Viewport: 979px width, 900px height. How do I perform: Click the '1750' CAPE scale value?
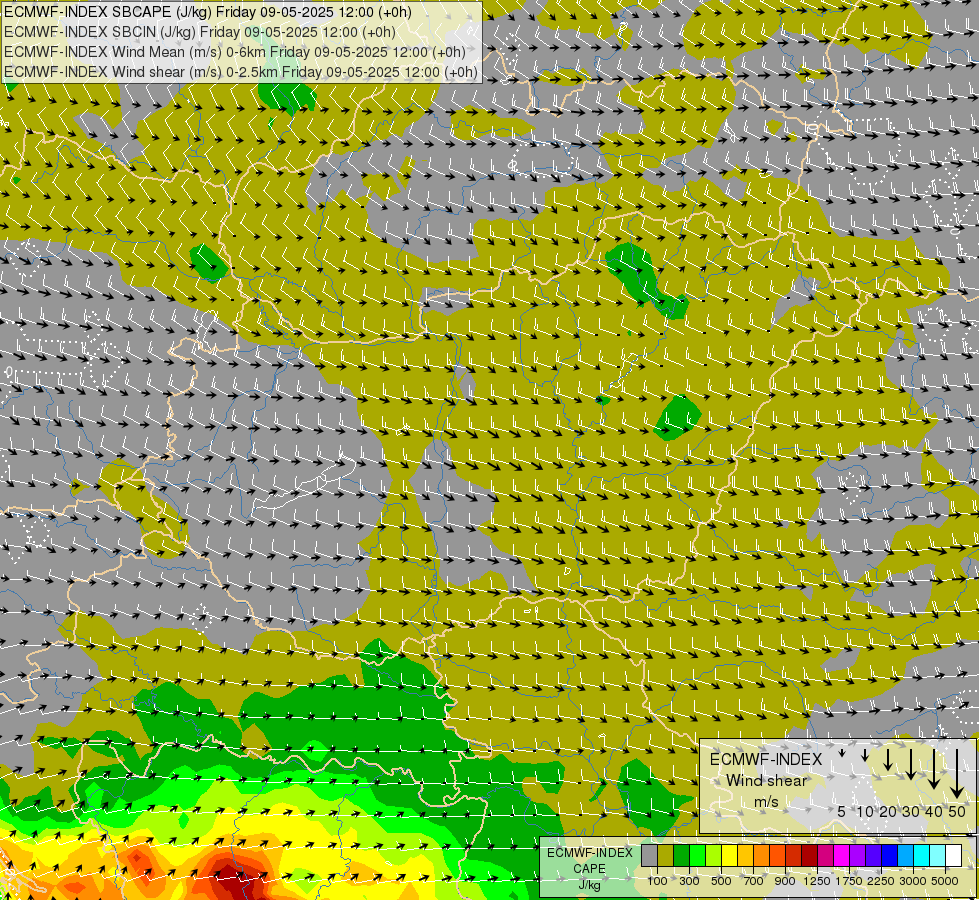point(849,881)
